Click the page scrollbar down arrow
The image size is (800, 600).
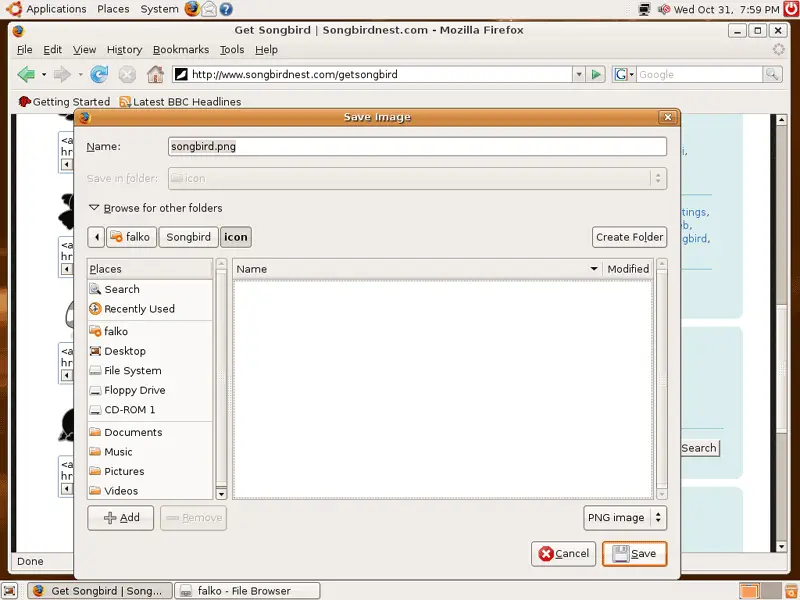click(x=781, y=546)
